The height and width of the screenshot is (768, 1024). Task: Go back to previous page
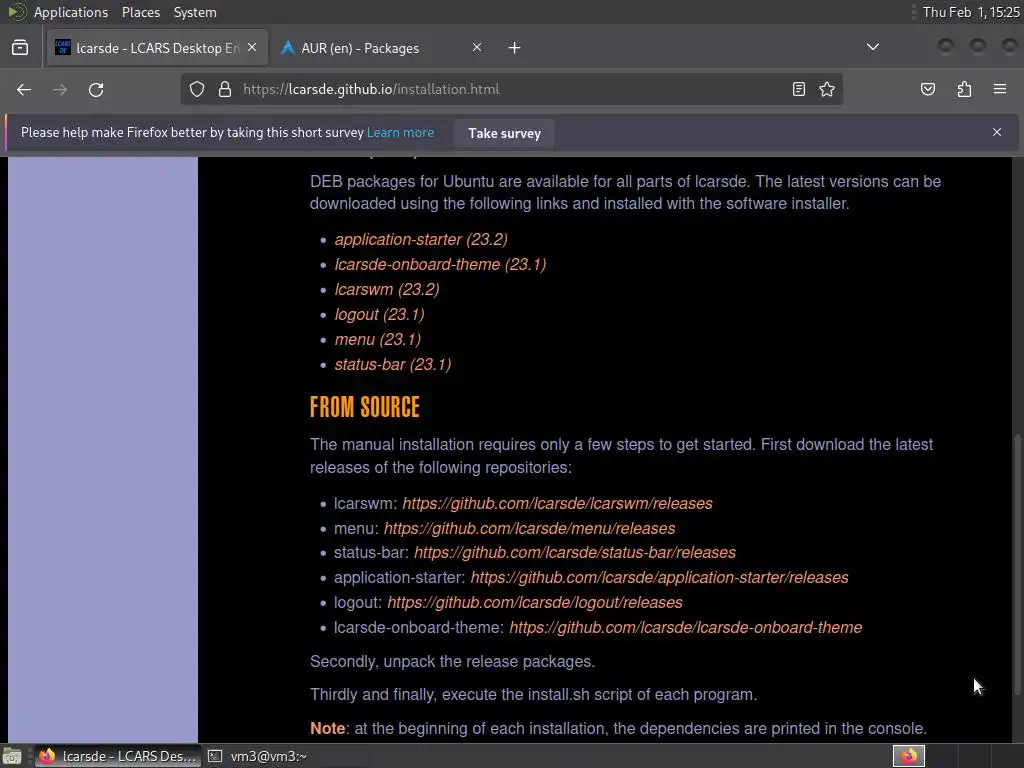(x=24, y=89)
